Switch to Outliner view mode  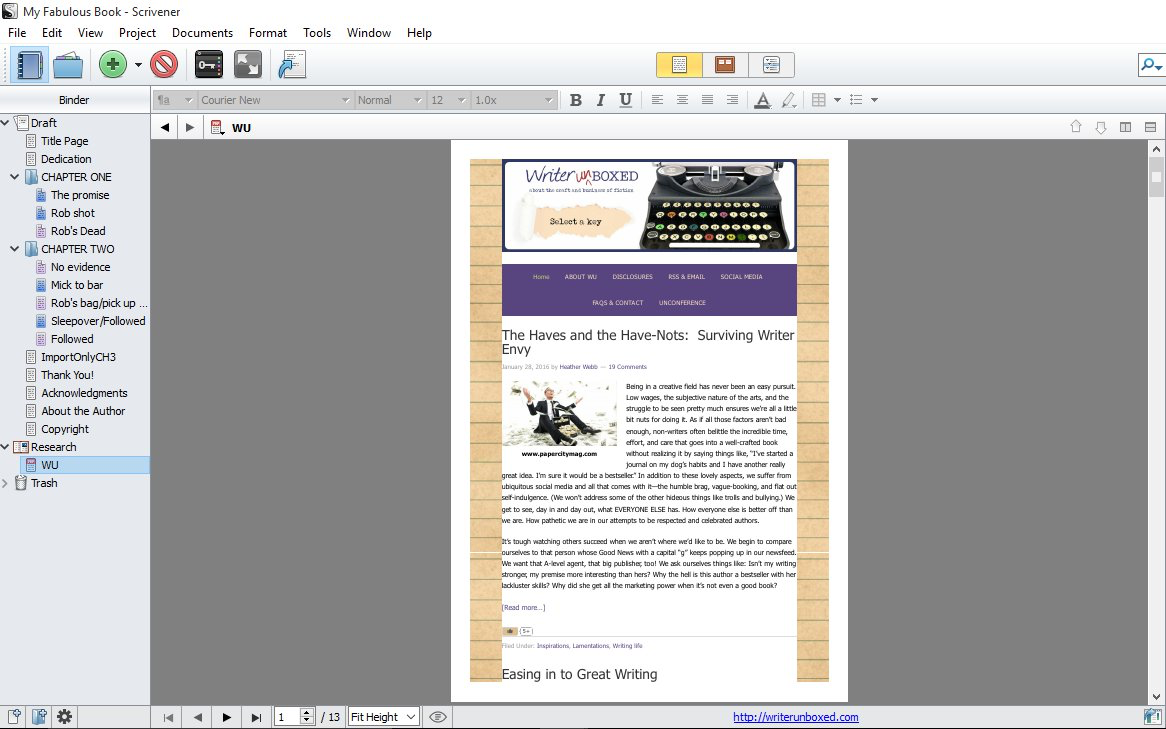tap(771, 65)
